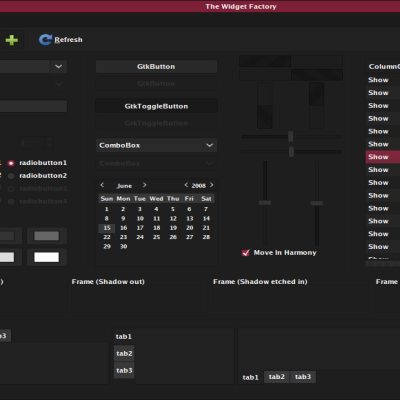Select radiobutton1 option
Viewport: 400px width, 400px height.
(11, 163)
